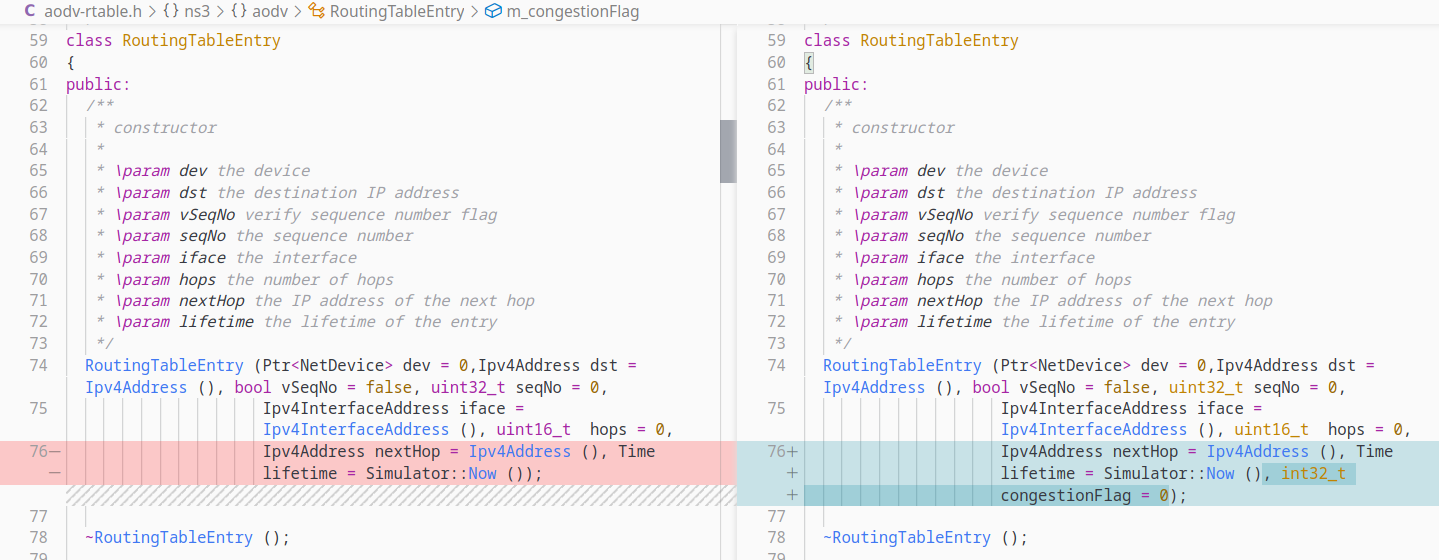The height and width of the screenshot is (560, 1439).
Task: Click 'class RoutingTableEntry' on line 59 of modified pane
Action: coord(911,41)
